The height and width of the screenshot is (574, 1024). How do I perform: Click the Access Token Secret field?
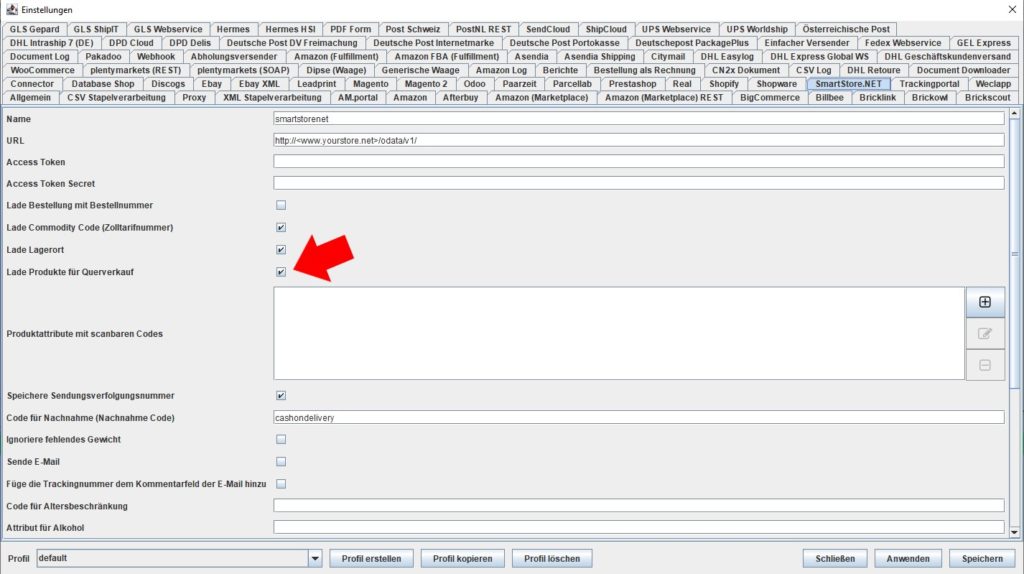coord(639,183)
